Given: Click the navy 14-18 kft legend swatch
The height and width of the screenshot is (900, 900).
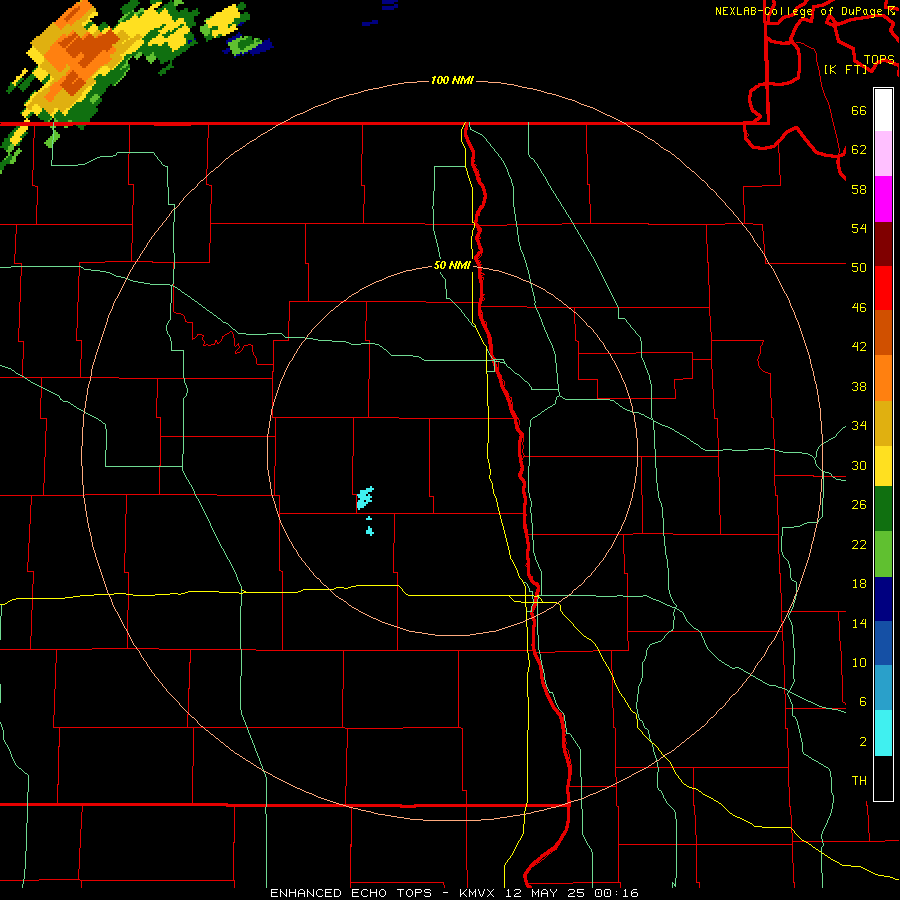Looking at the screenshot, I should tap(883, 599).
